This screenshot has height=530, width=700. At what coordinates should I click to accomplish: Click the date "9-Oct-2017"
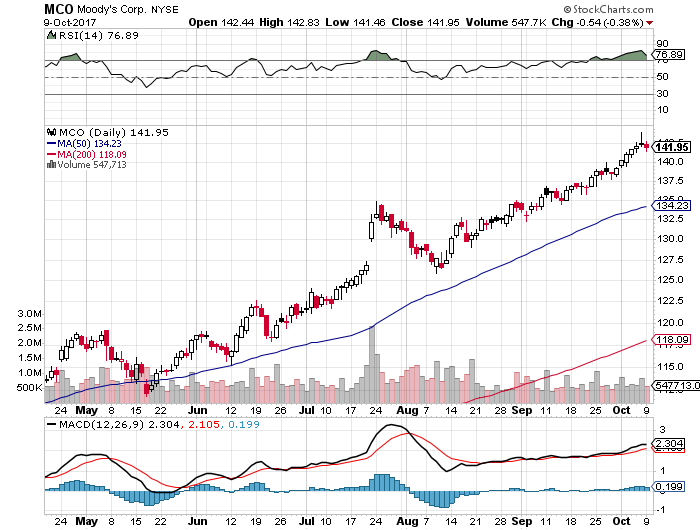pyautogui.click(x=70, y=22)
